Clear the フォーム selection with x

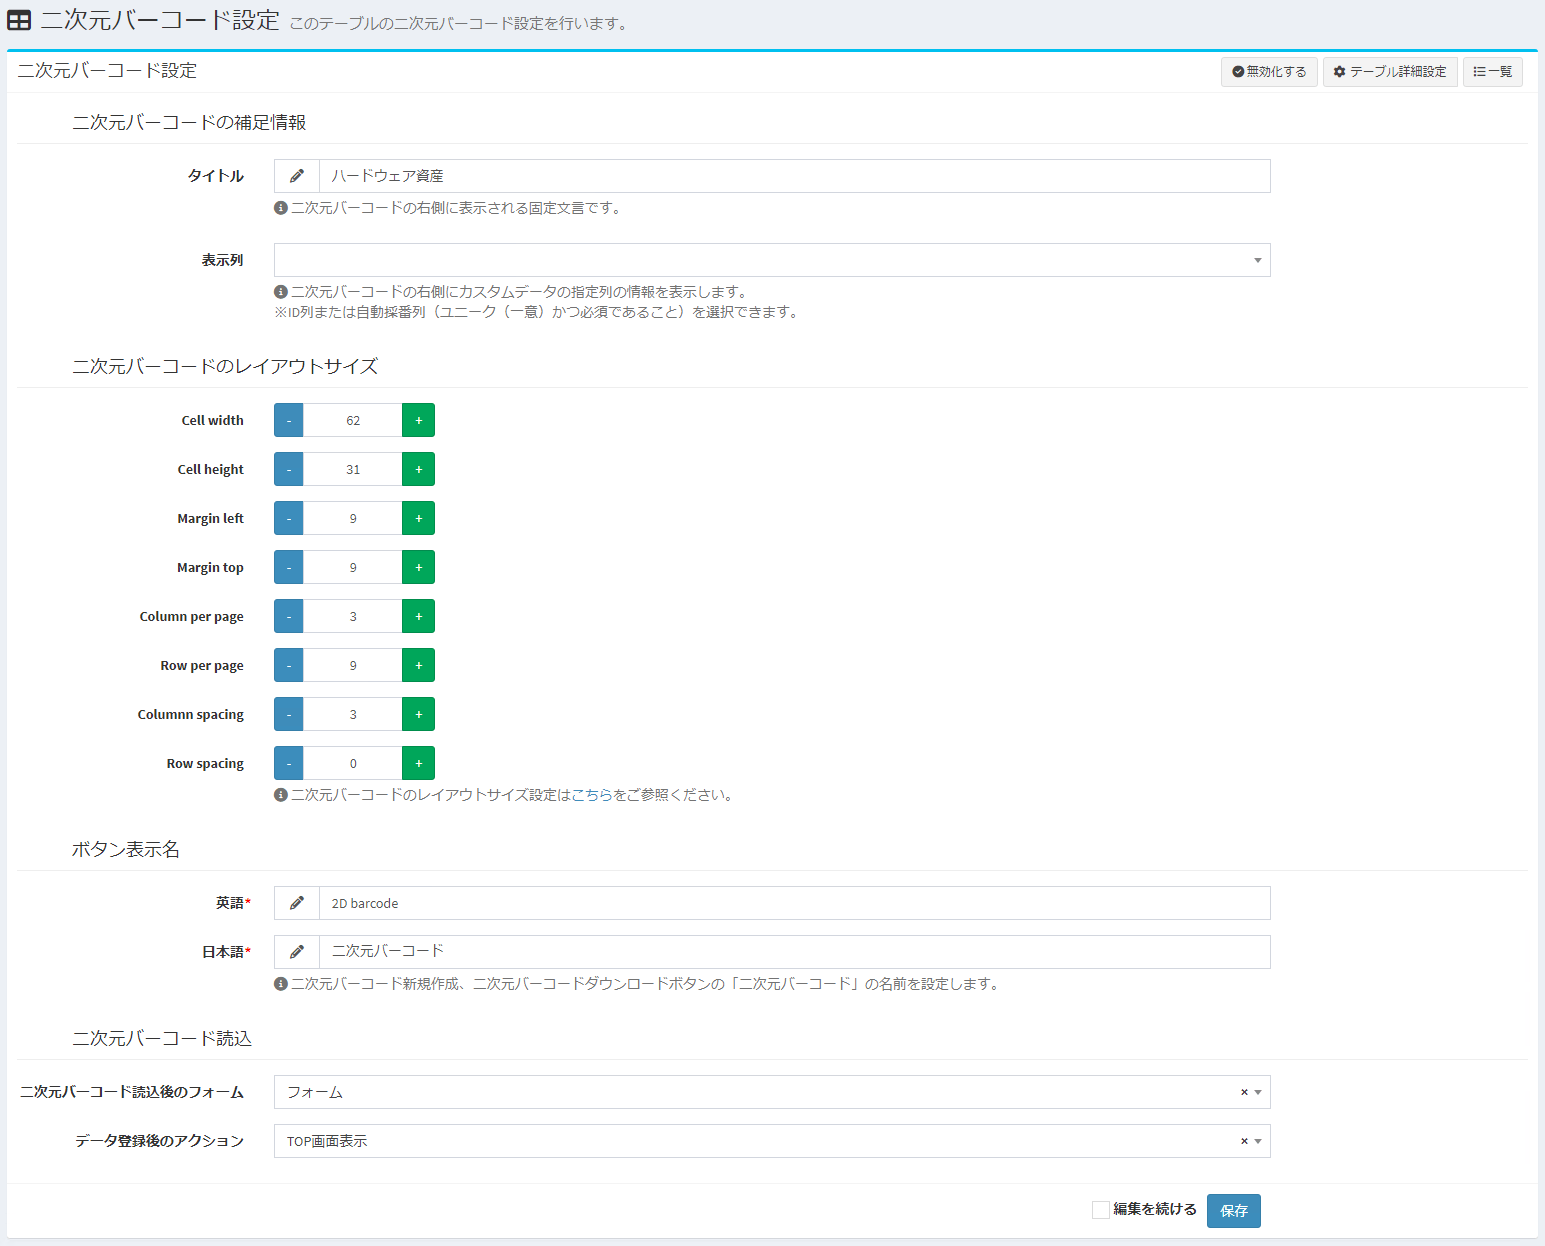click(x=1244, y=1092)
